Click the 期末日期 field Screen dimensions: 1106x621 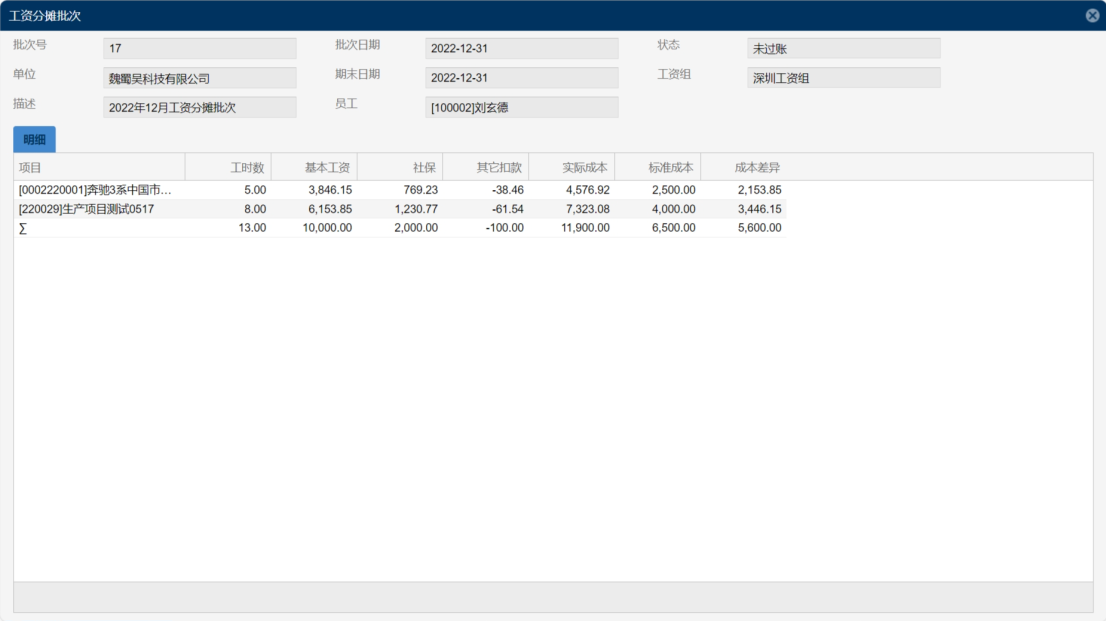(x=521, y=78)
